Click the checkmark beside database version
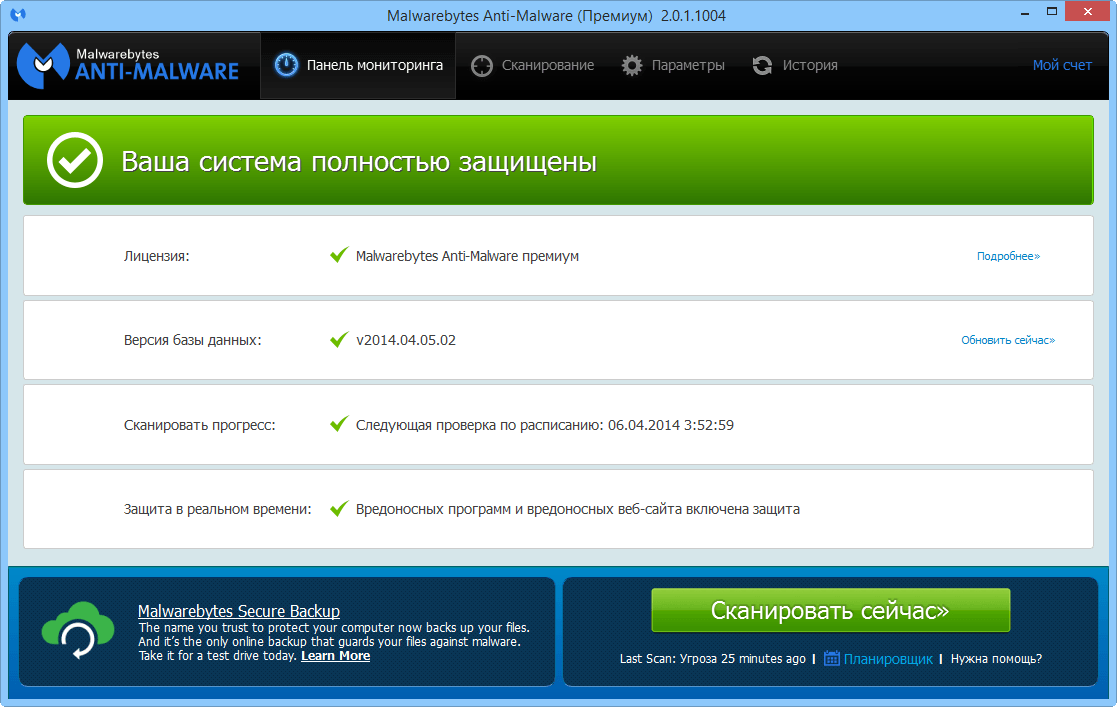This screenshot has height=707, width=1117. pos(338,340)
